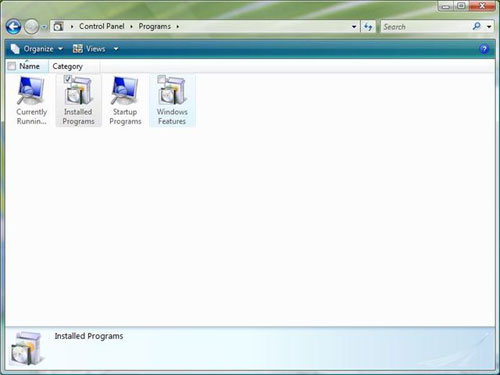
Task: Expand the arrow after Control Panel breadcrumb
Action: (131, 27)
